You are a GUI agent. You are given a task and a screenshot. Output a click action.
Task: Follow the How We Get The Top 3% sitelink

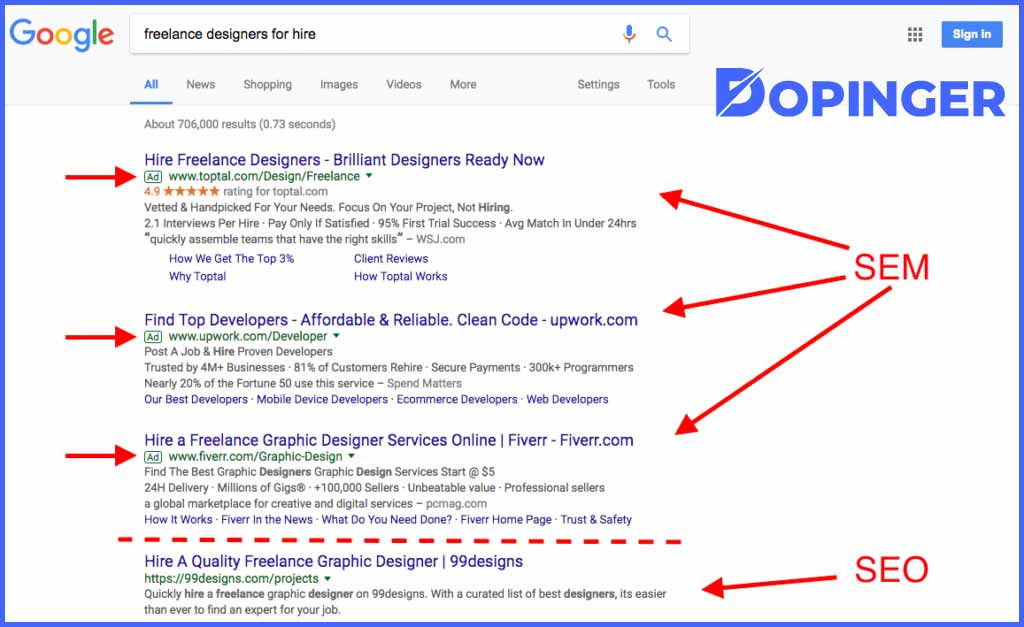pos(232,259)
